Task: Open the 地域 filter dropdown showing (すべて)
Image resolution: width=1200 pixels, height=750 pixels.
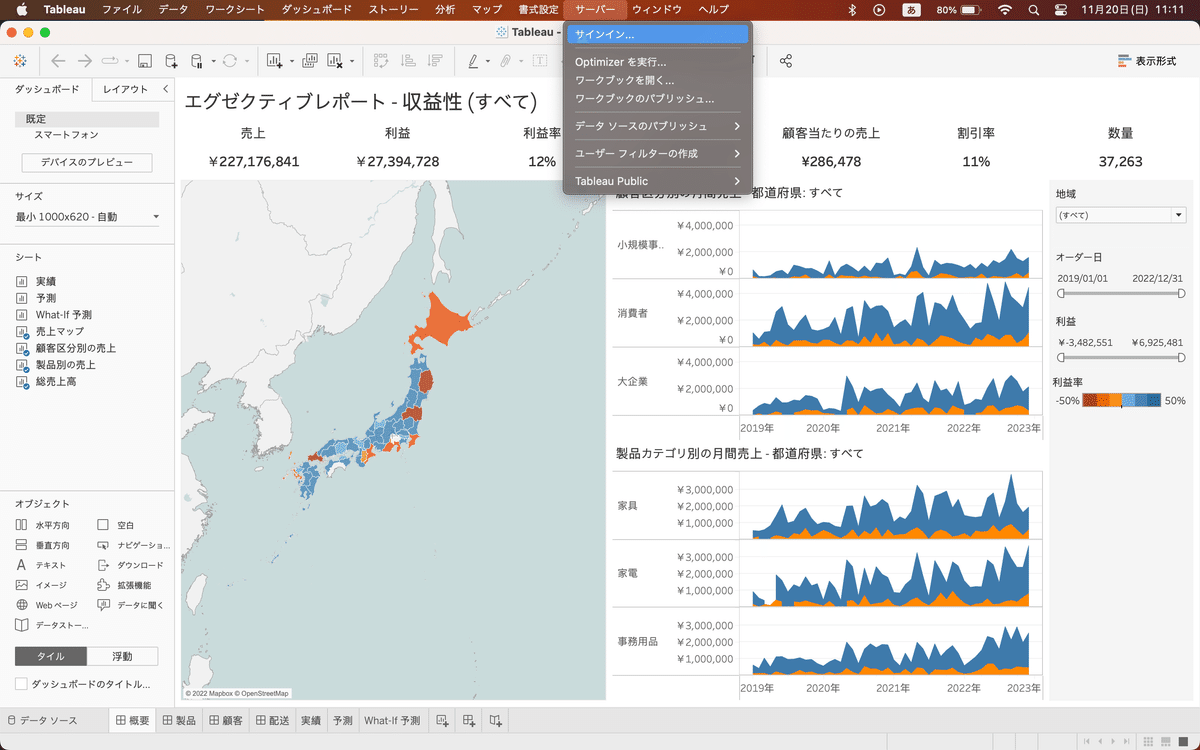Action: coord(1121,215)
